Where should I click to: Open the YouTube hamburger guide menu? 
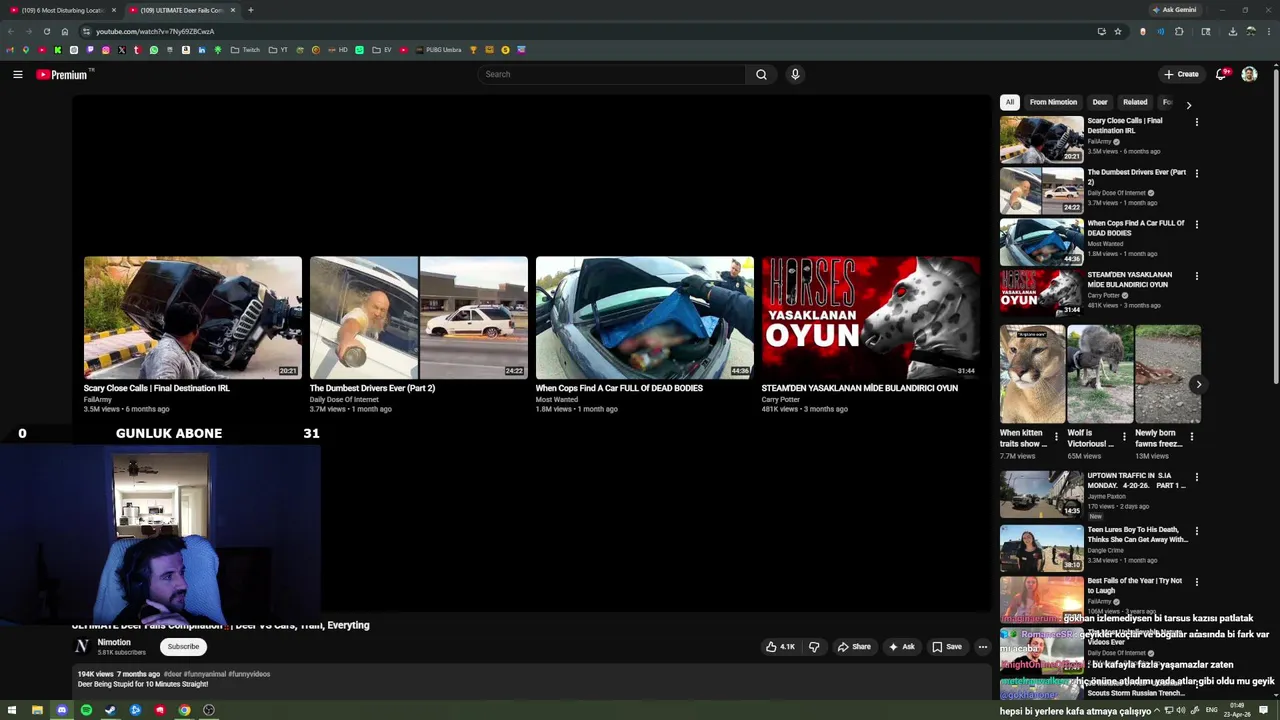pyautogui.click(x=17, y=74)
